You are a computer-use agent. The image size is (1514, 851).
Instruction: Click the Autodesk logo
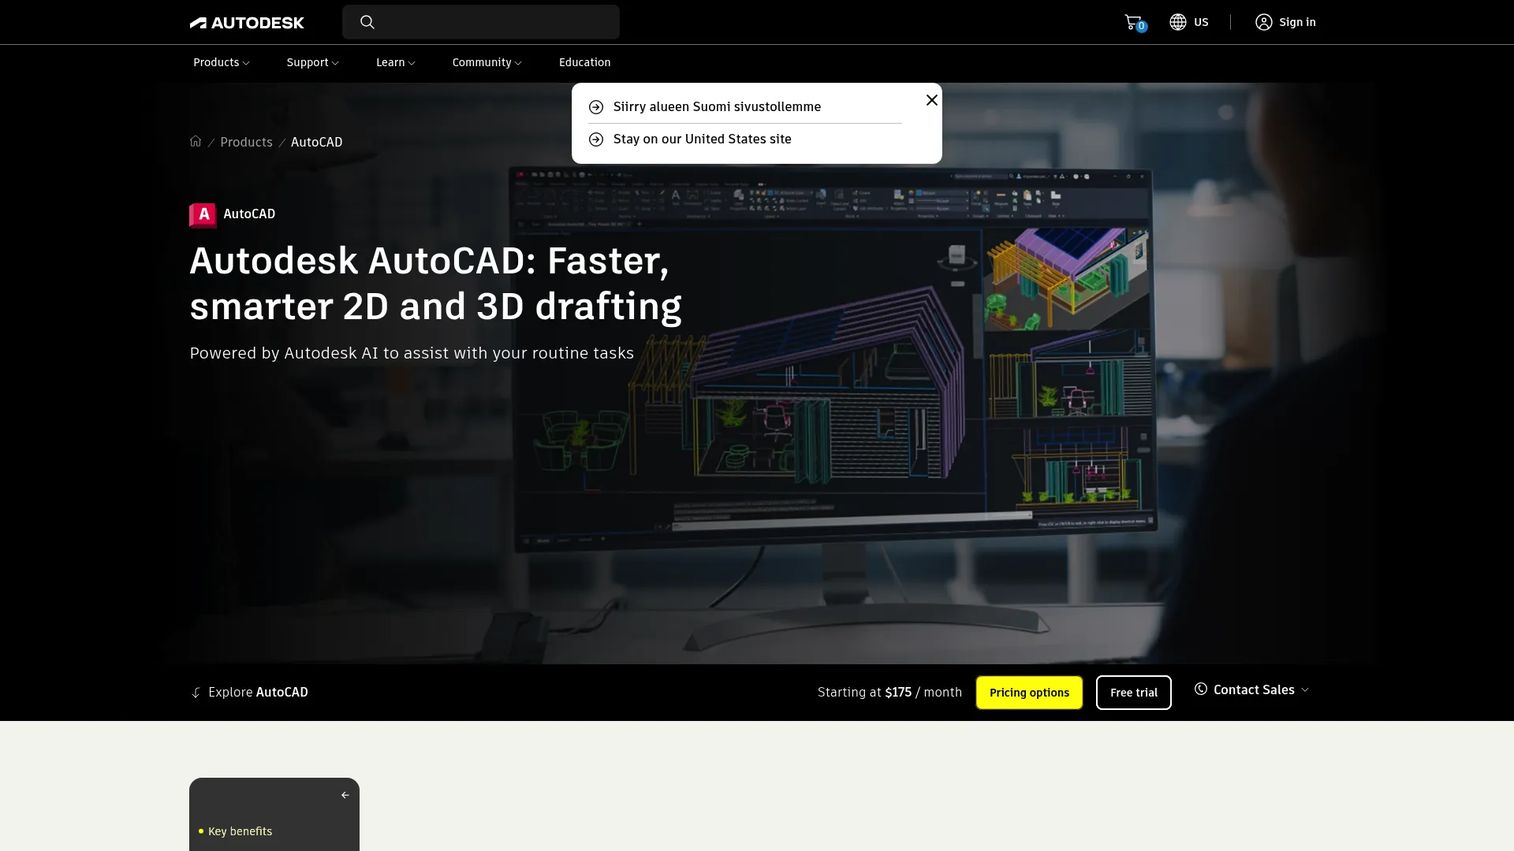tap(247, 22)
